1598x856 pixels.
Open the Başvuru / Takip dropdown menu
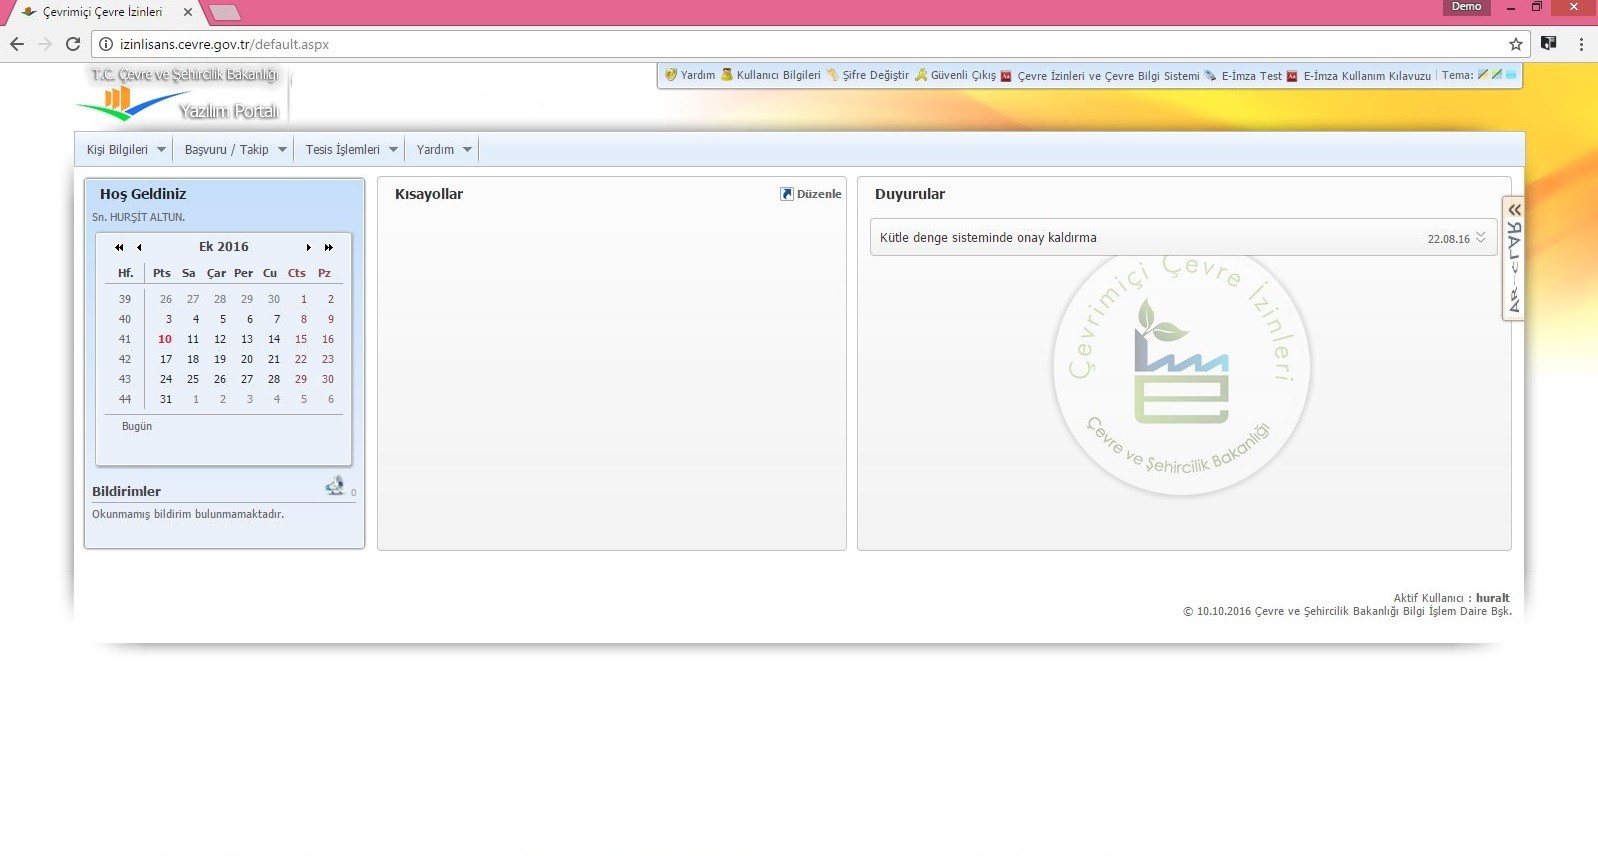pyautogui.click(x=235, y=150)
